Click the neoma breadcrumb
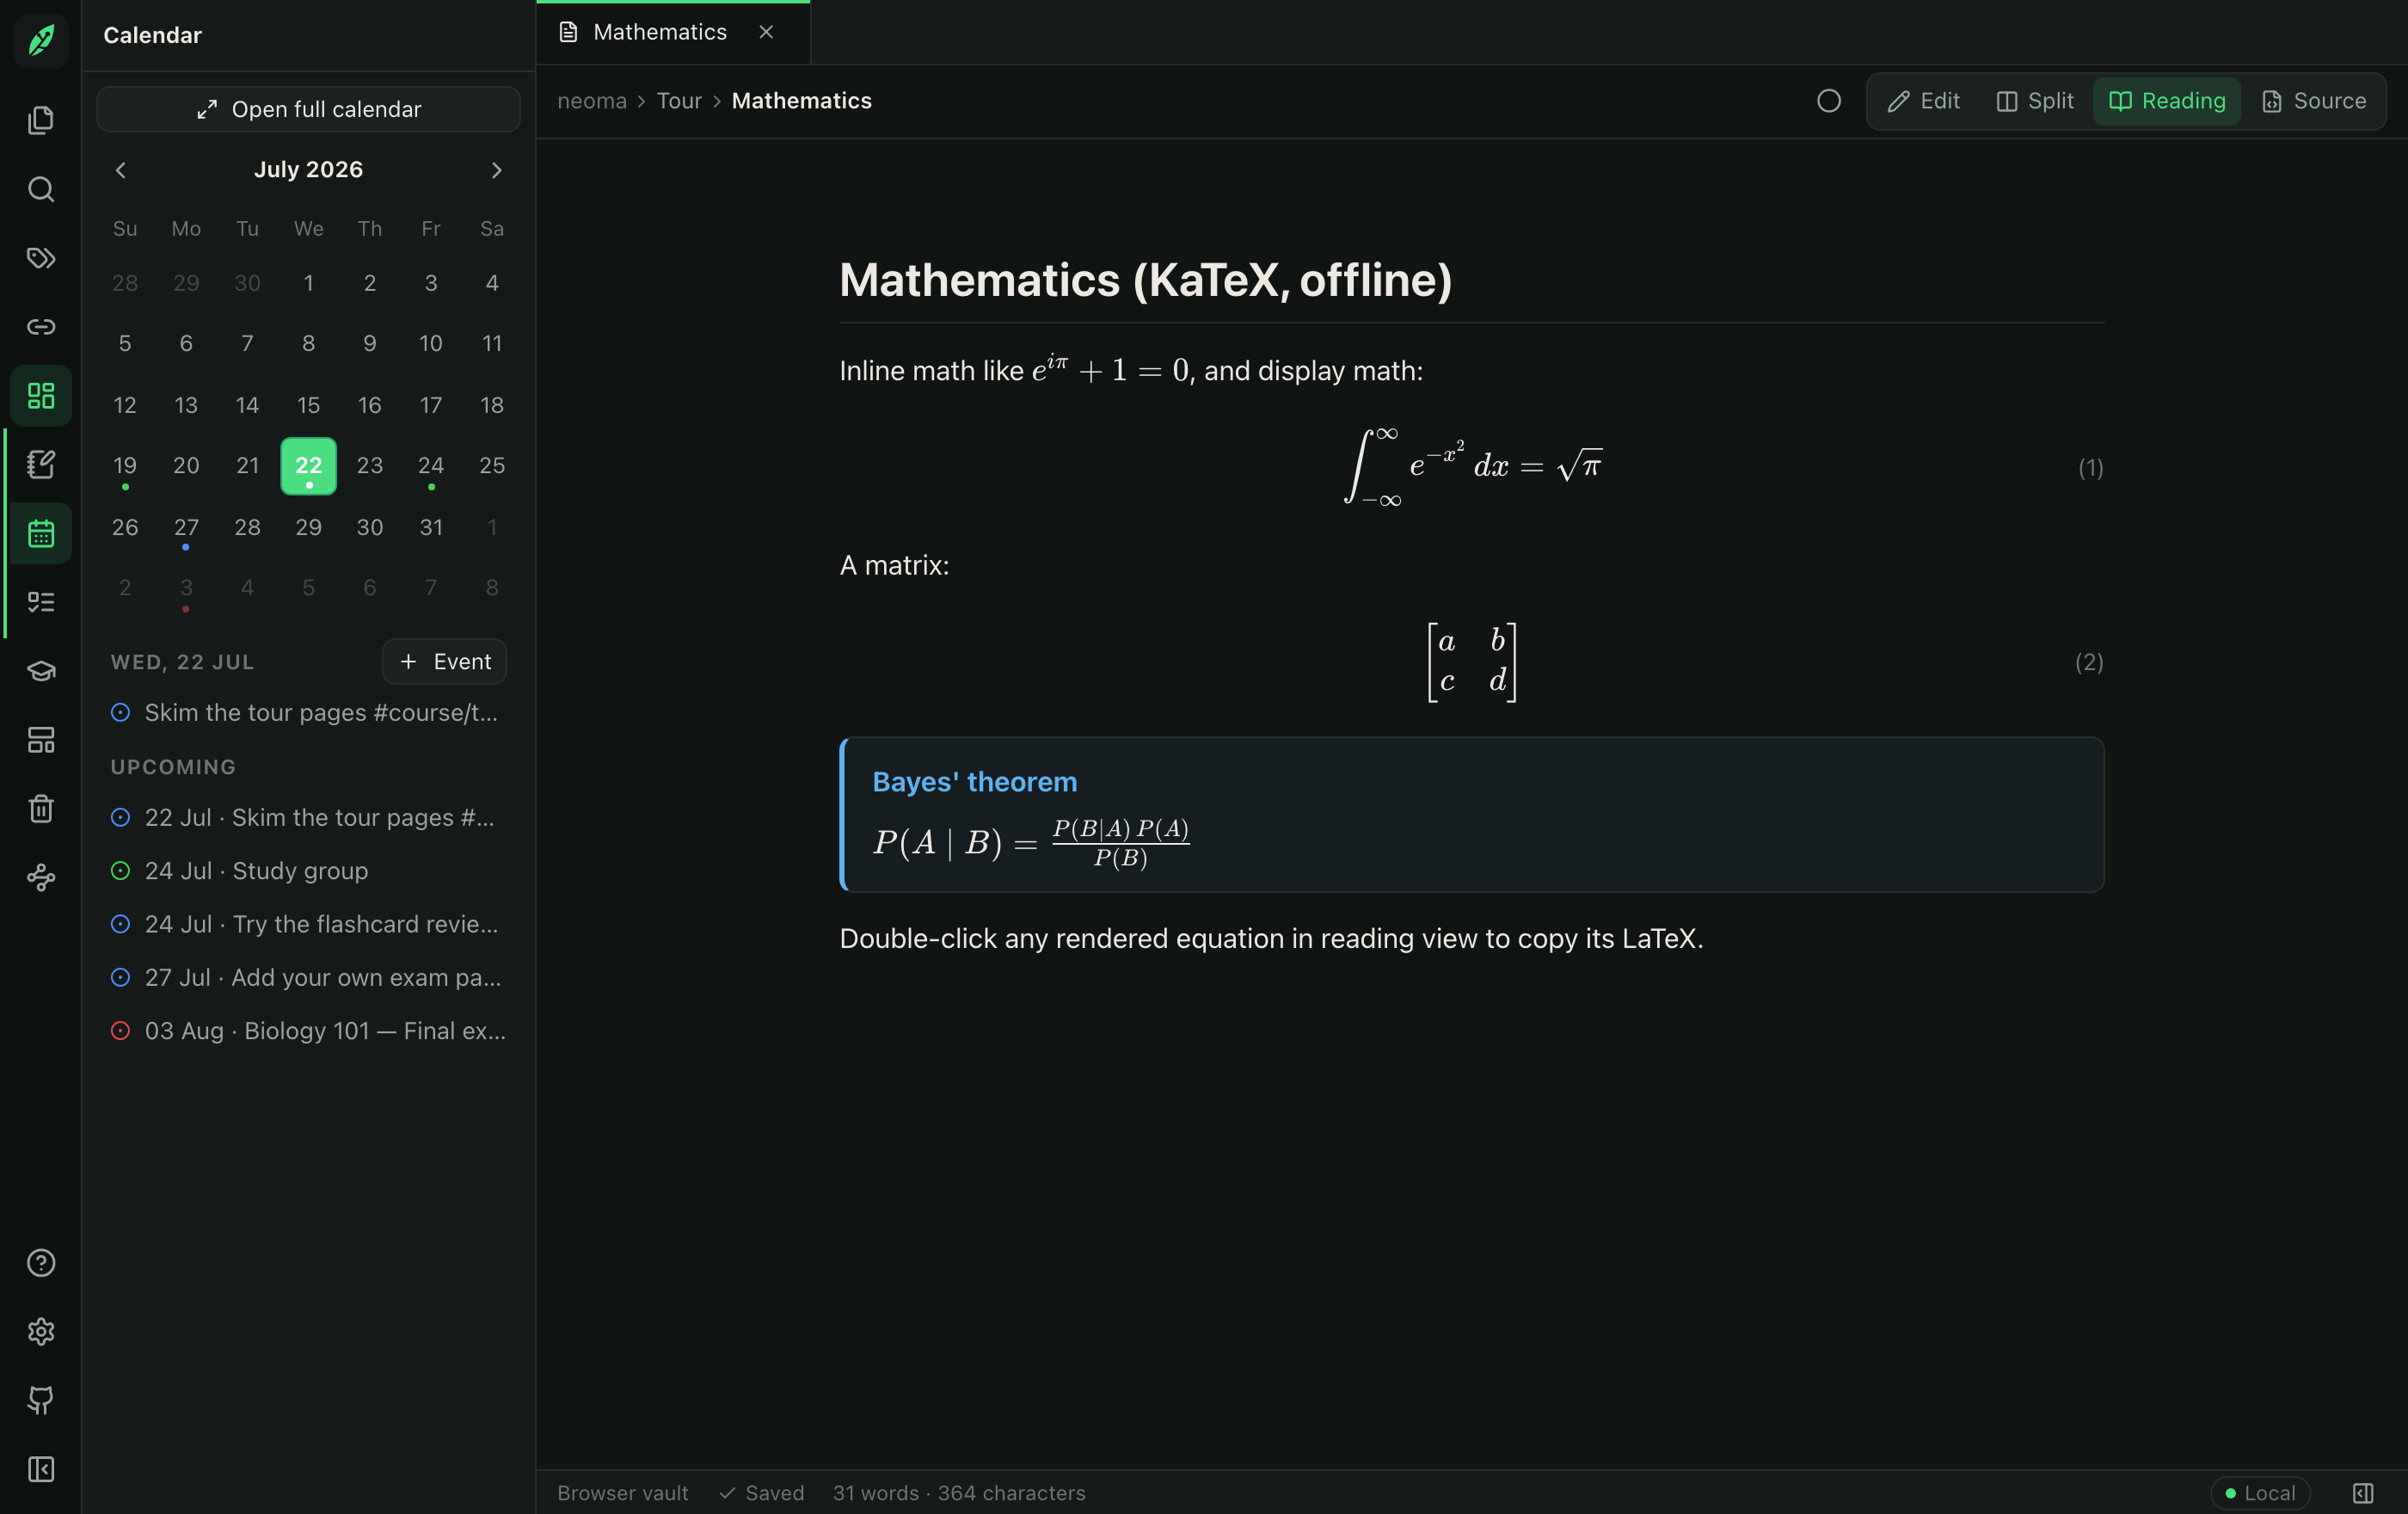The height and width of the screenshot is (1514, 2408). 592,101
